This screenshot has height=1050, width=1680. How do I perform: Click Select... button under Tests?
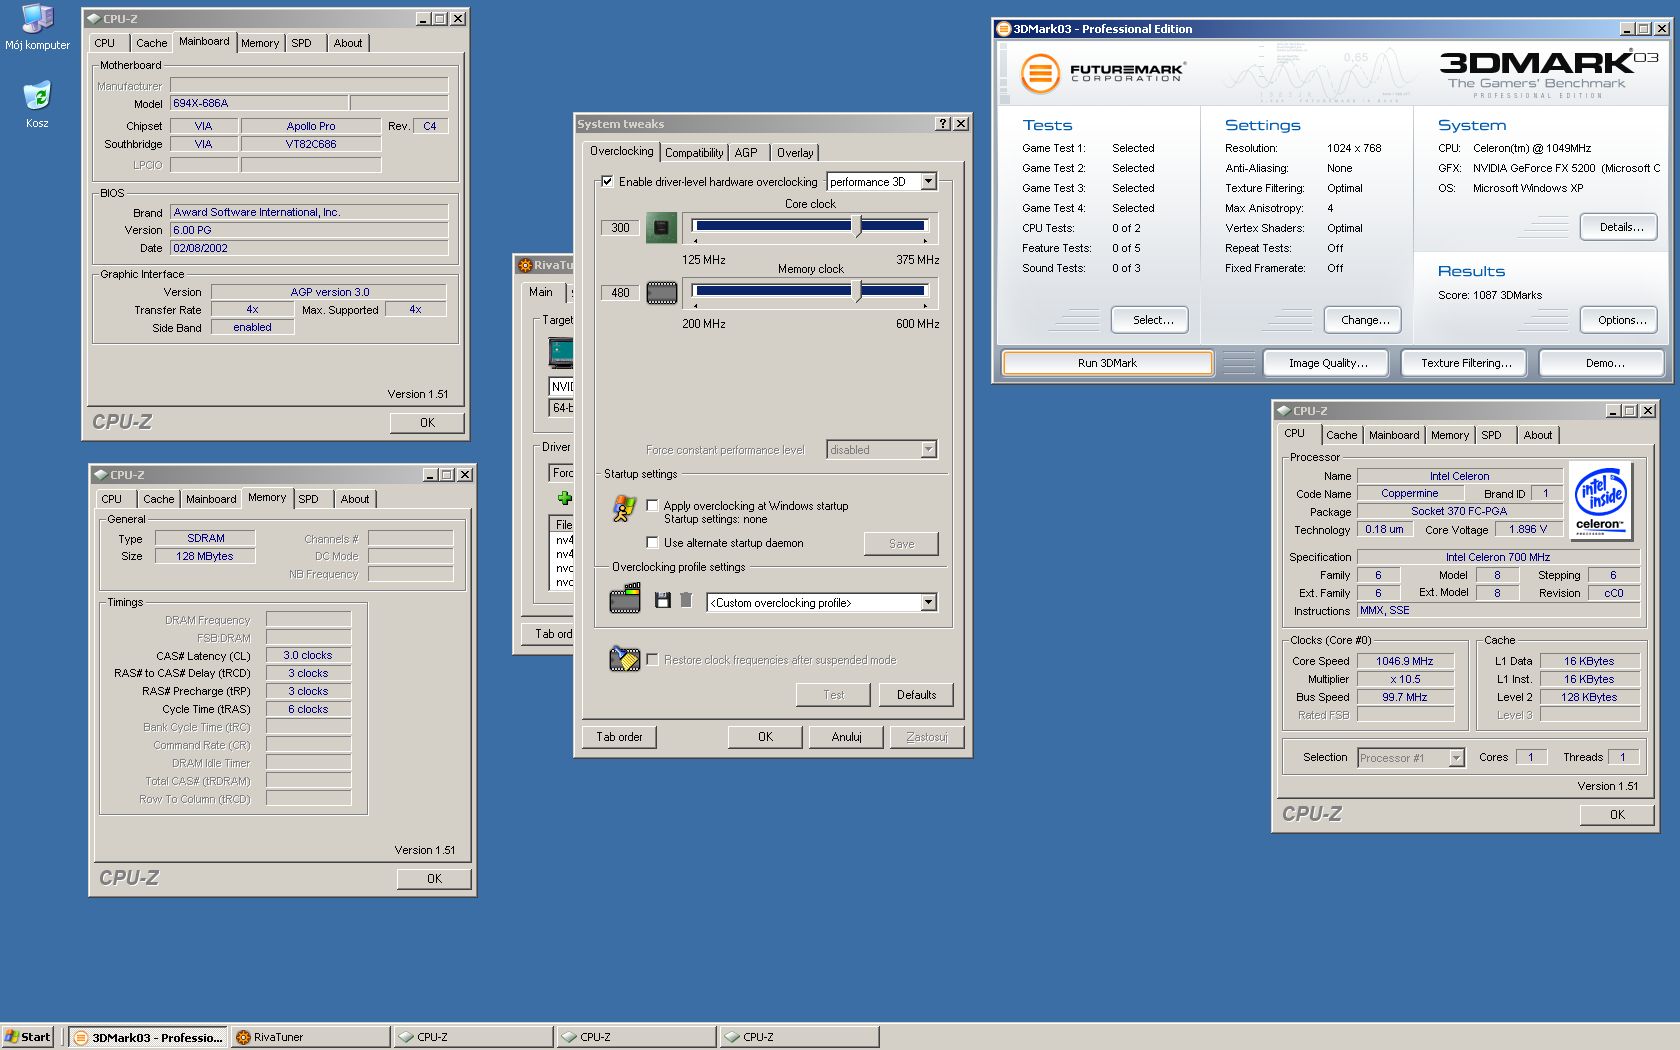1149,320
